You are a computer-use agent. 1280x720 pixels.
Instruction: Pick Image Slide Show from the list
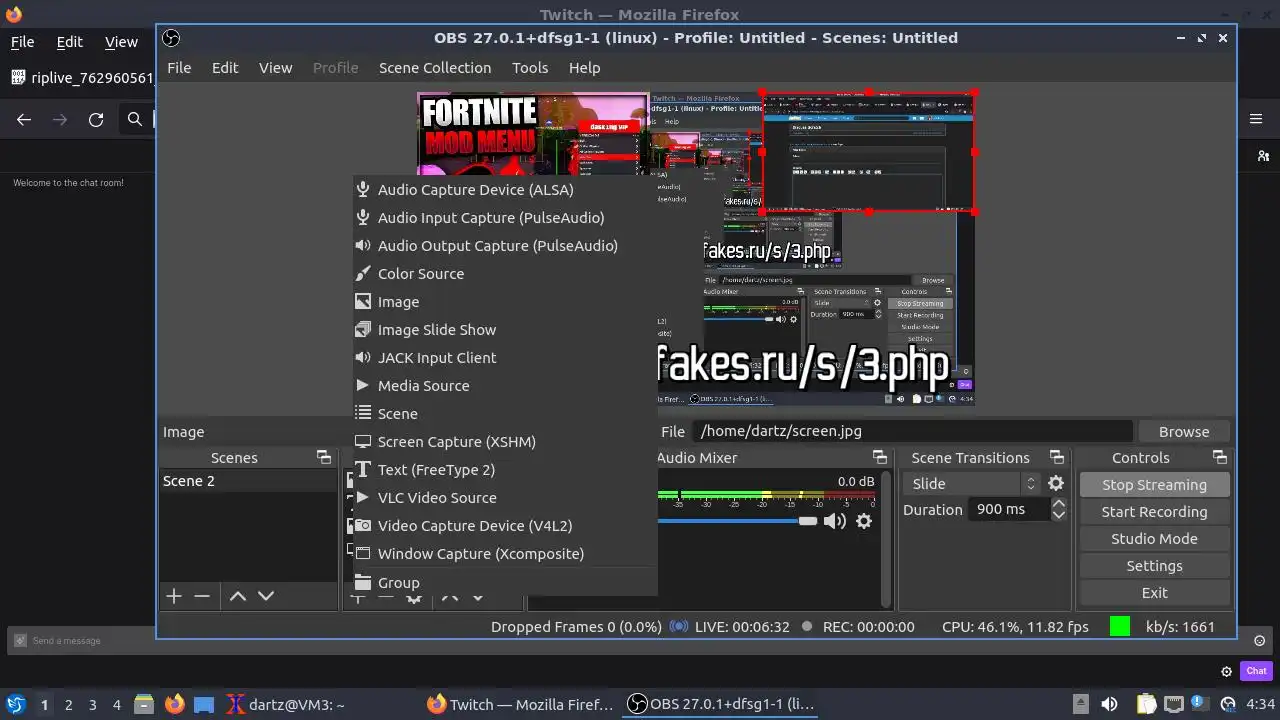click(505, 330)
